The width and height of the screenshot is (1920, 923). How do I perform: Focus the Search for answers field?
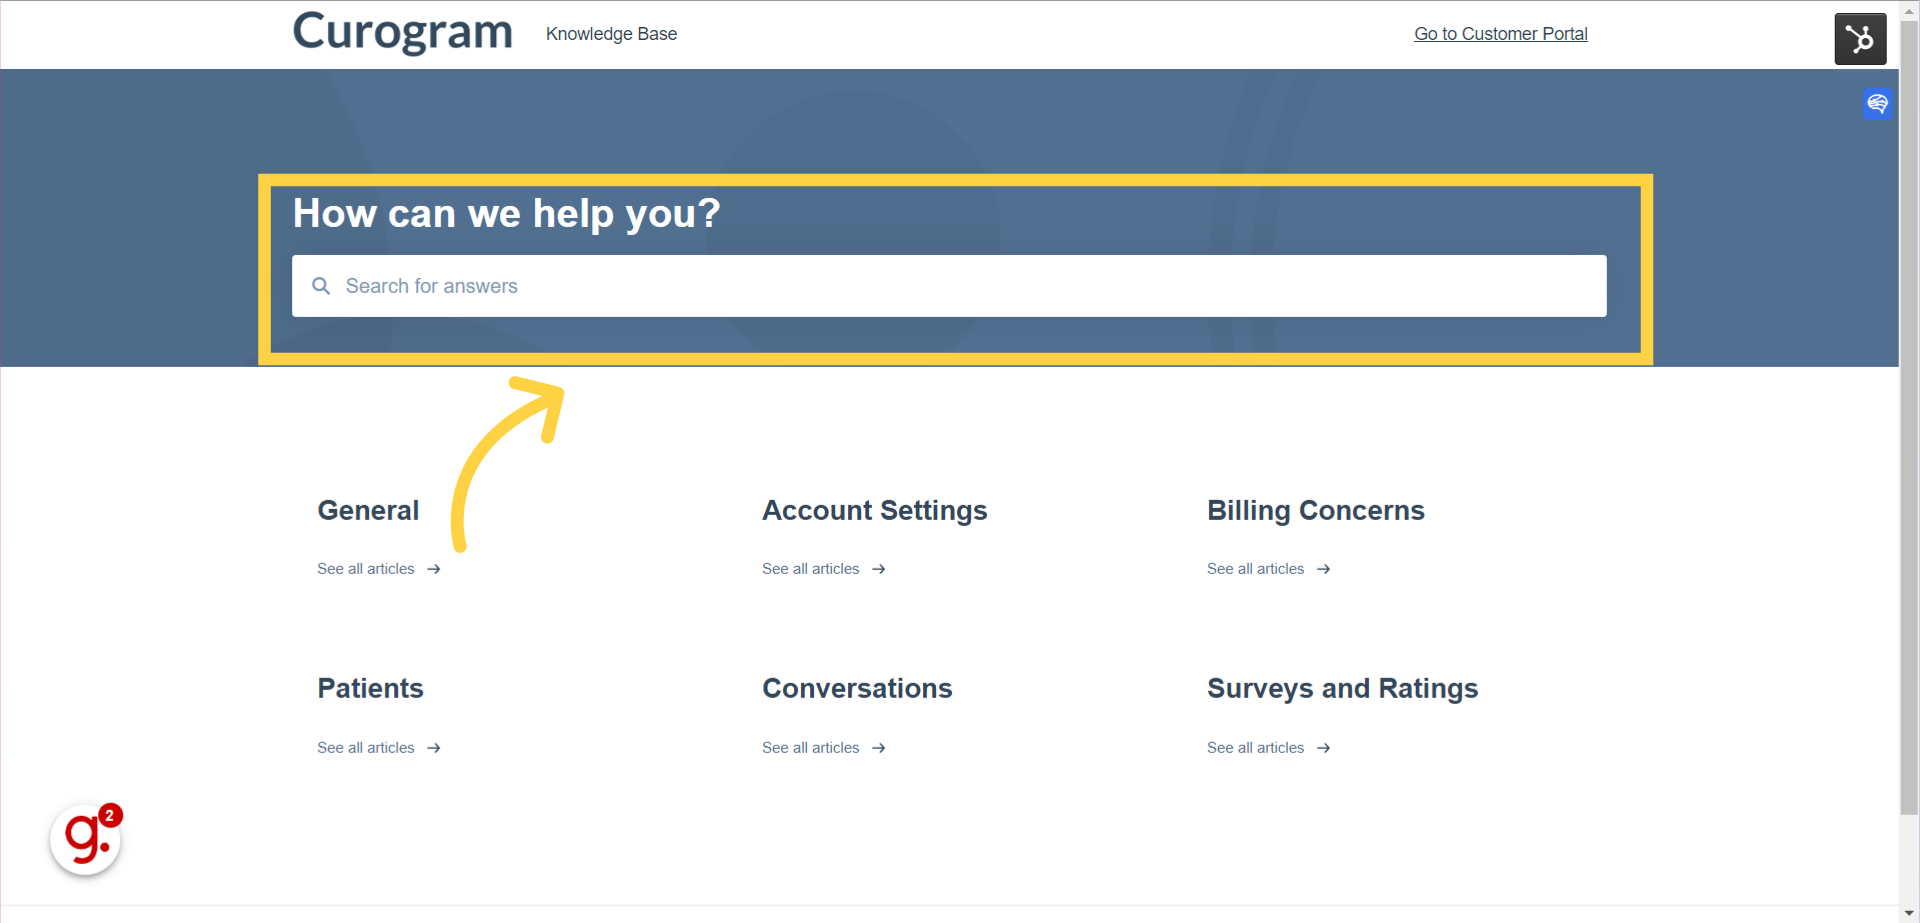point(949,286)
